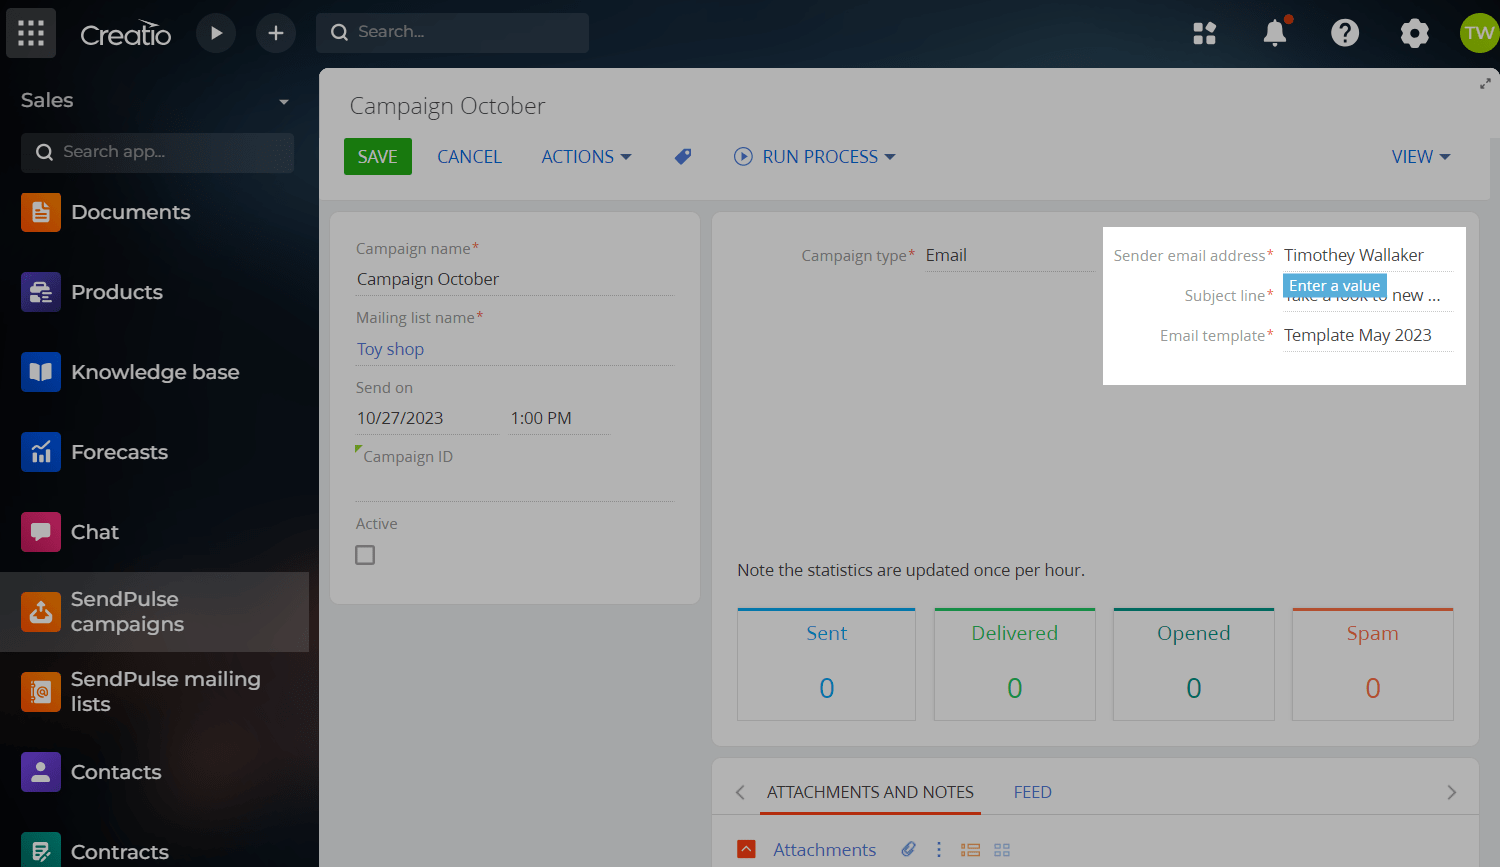The image size is (1500, 867).
Task: Open the Toy shop mailing list link
Action: coord(390,349)
